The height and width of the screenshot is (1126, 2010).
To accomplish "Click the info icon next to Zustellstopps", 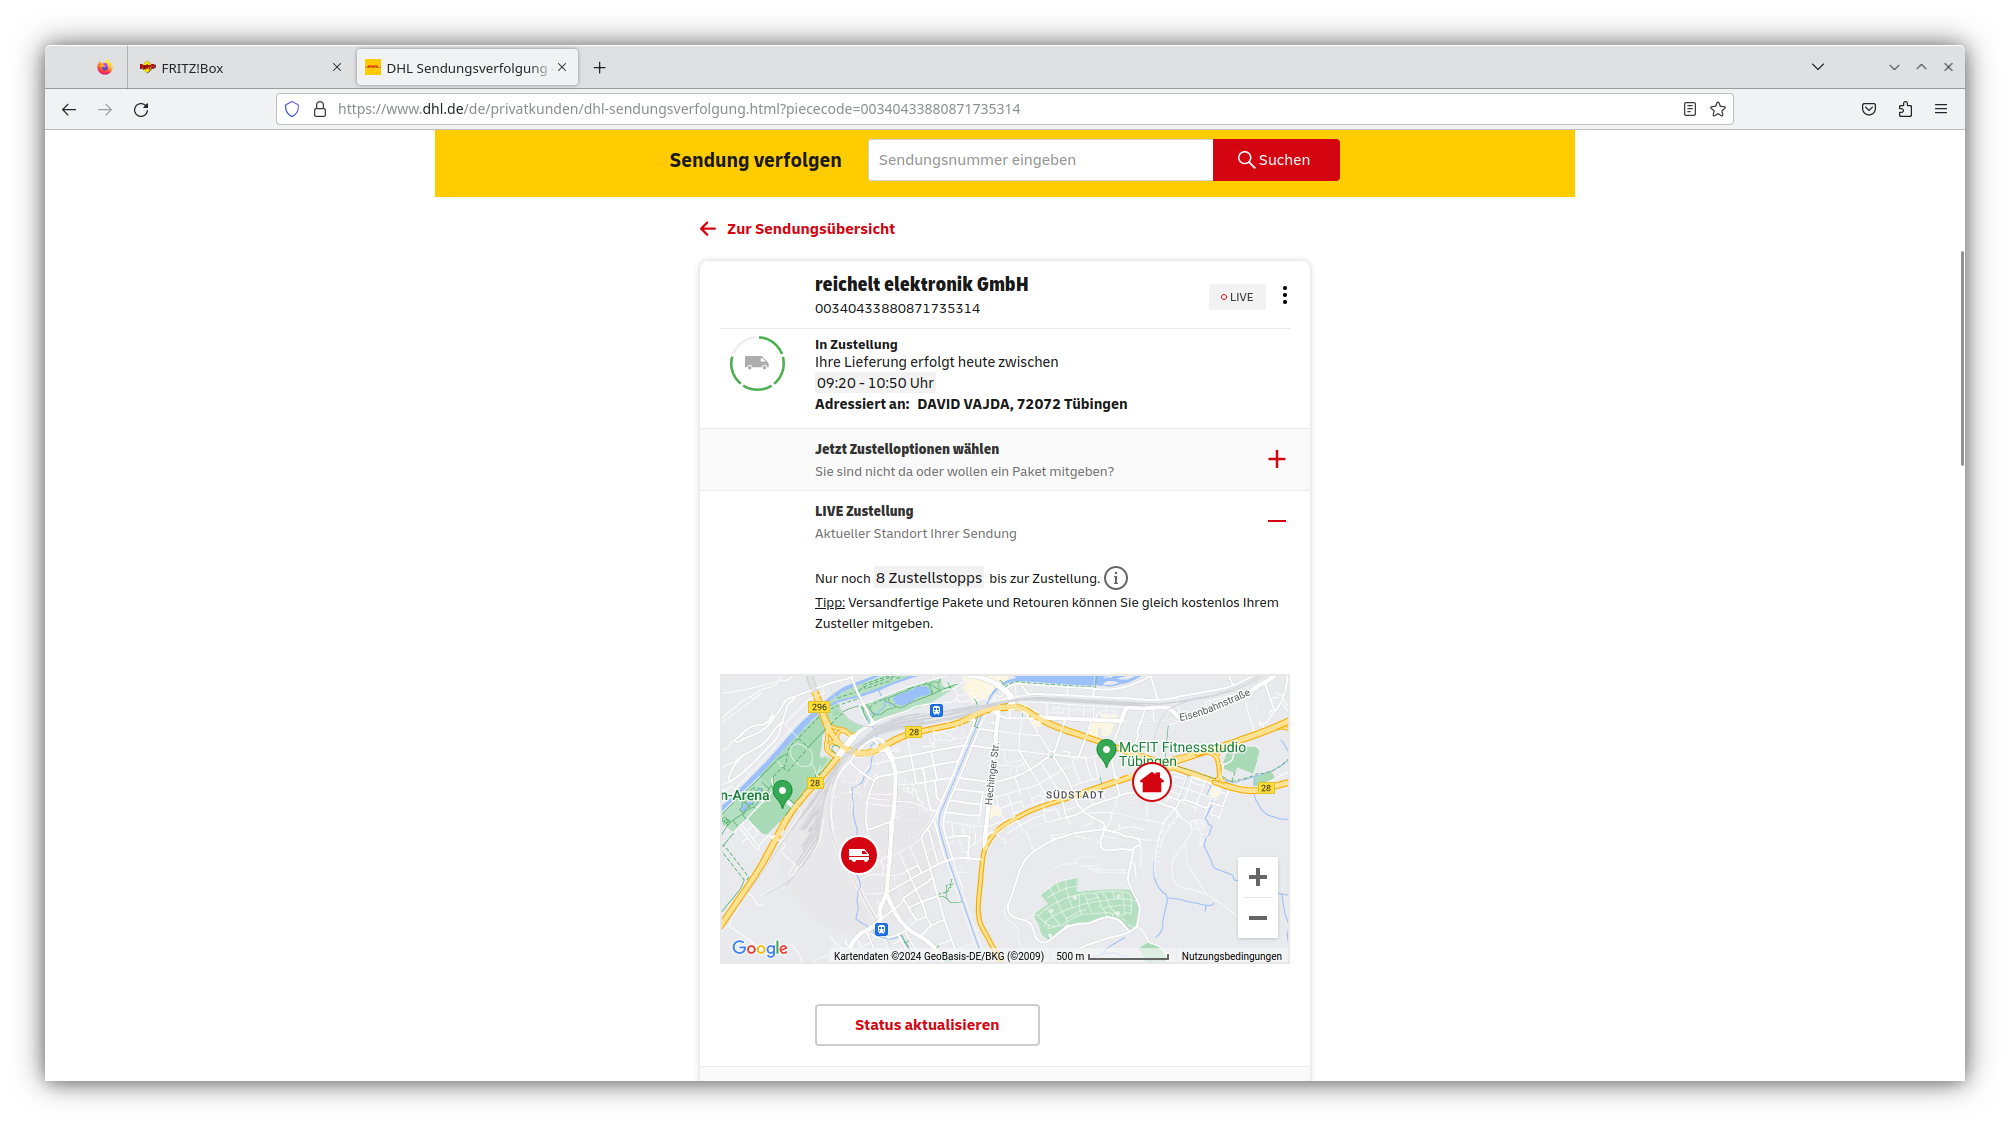I will (x=1116, y=578).
